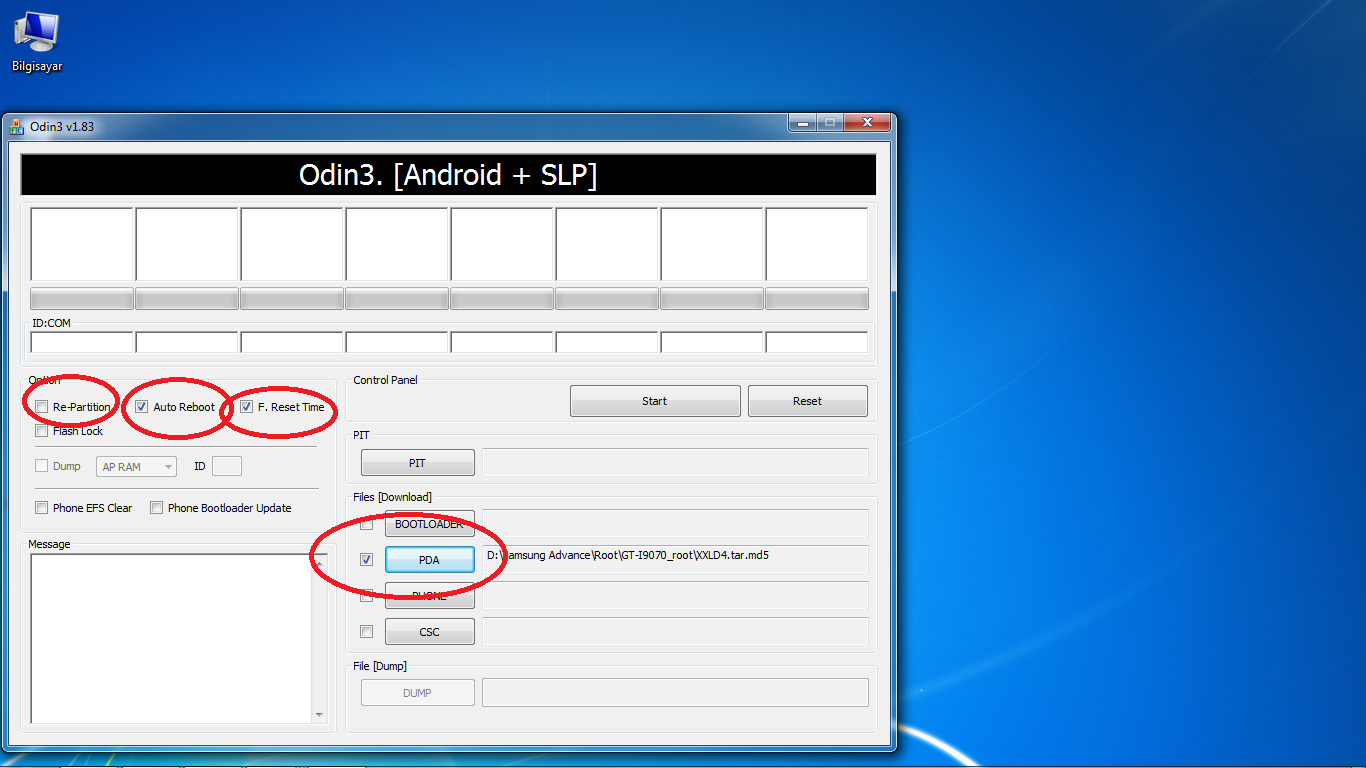Click the PIT file button
1366x768 pixels.
point(418,463)
